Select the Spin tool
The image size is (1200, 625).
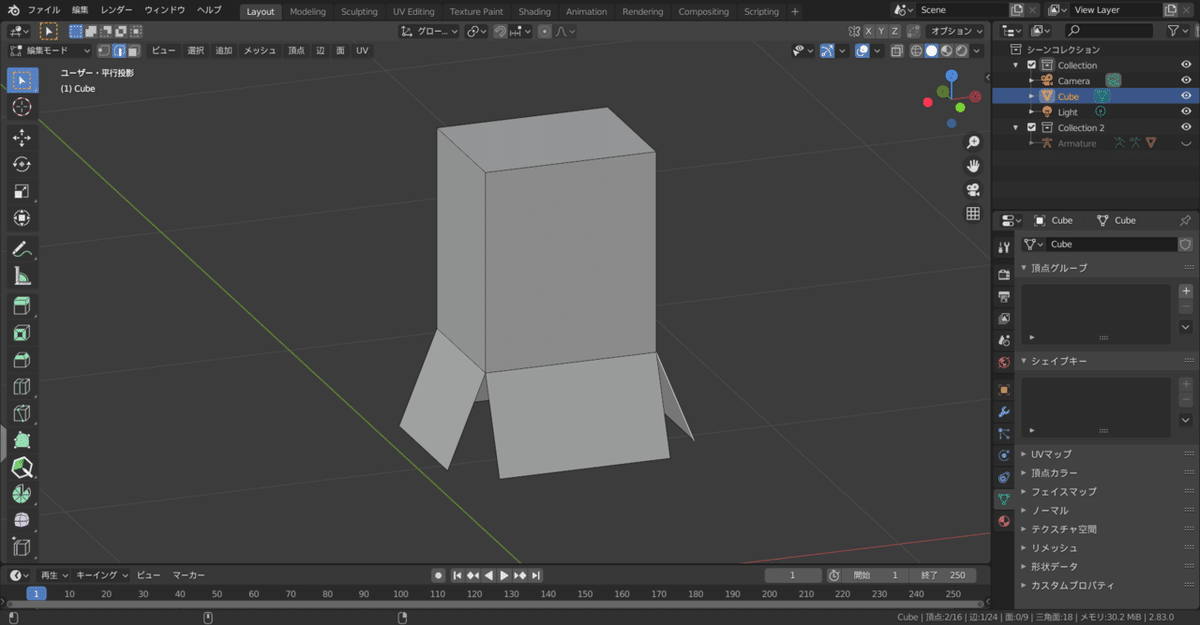click(22, 494)
